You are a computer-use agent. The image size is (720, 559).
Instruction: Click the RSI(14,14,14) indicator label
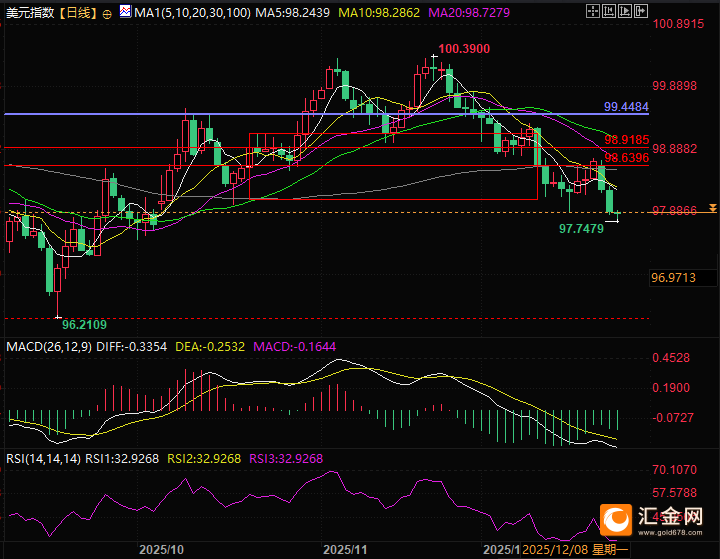click(x=44, y=459)
